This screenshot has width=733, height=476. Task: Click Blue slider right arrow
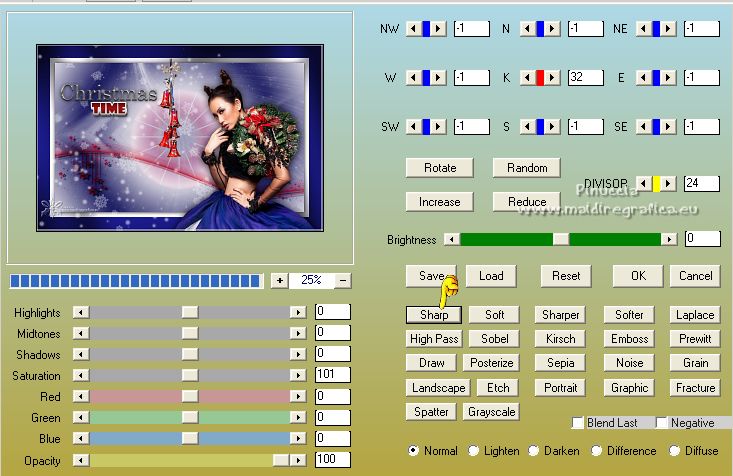[298, 439]
